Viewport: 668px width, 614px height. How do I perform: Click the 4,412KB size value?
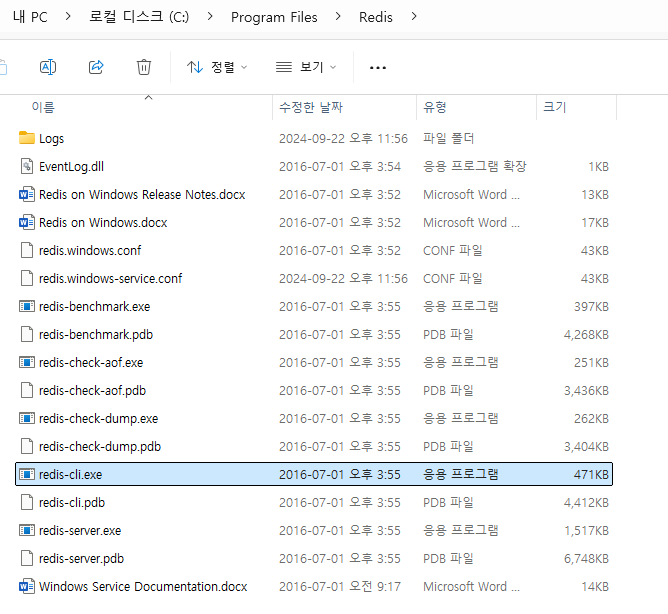[586, 503]
